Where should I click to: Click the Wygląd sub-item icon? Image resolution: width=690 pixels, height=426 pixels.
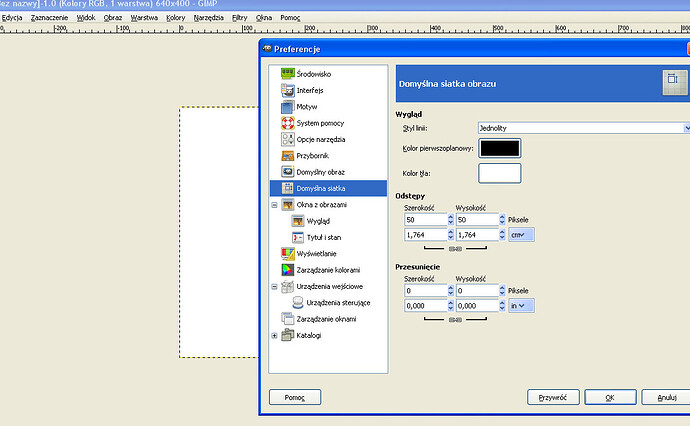tap(298, 220)
